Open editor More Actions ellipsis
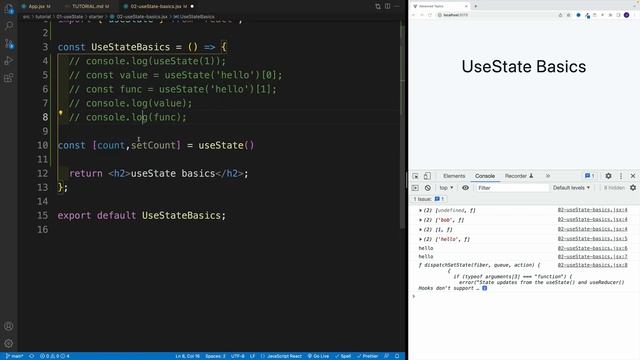640x360 pixels. coord(397,6)
